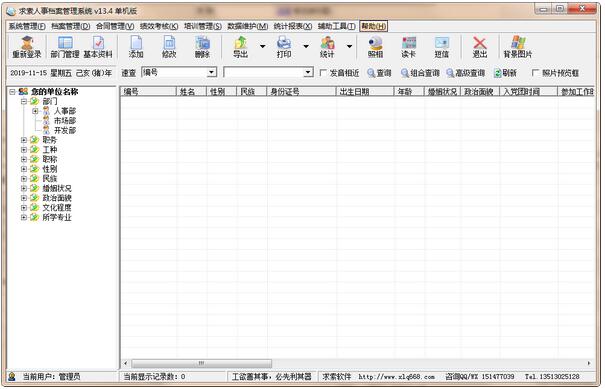
Task: Expand the 文化程度 tree node
Action: 24,208
